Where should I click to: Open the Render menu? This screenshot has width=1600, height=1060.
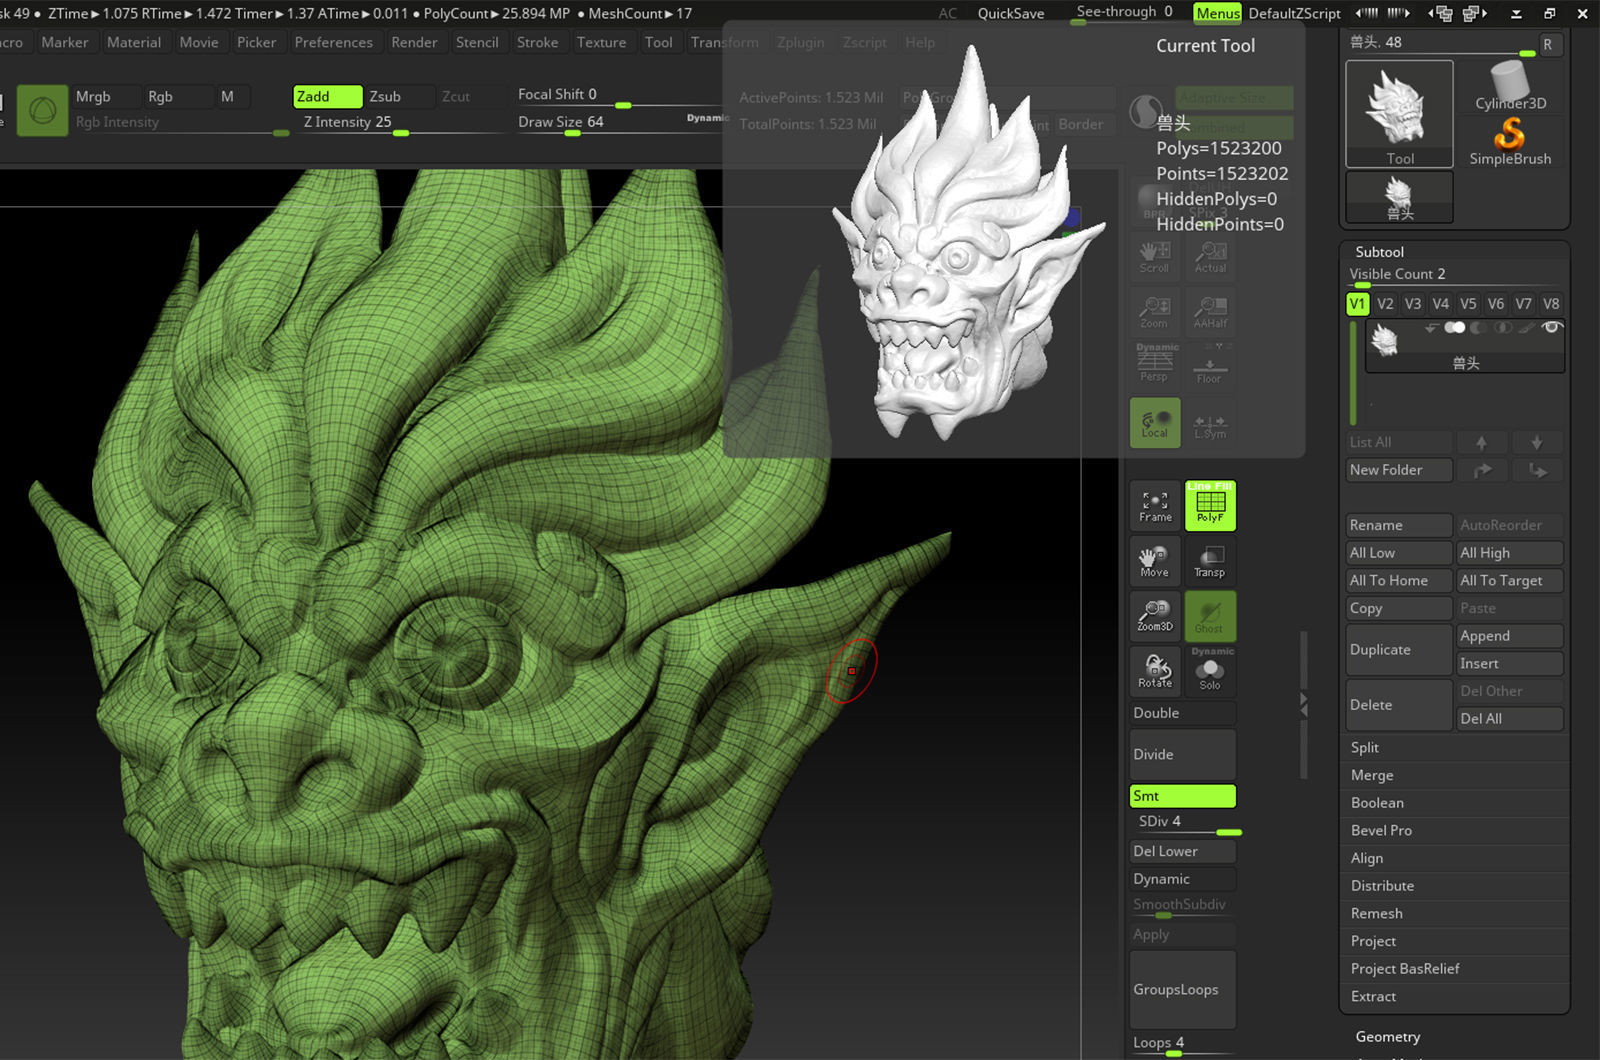414,42
